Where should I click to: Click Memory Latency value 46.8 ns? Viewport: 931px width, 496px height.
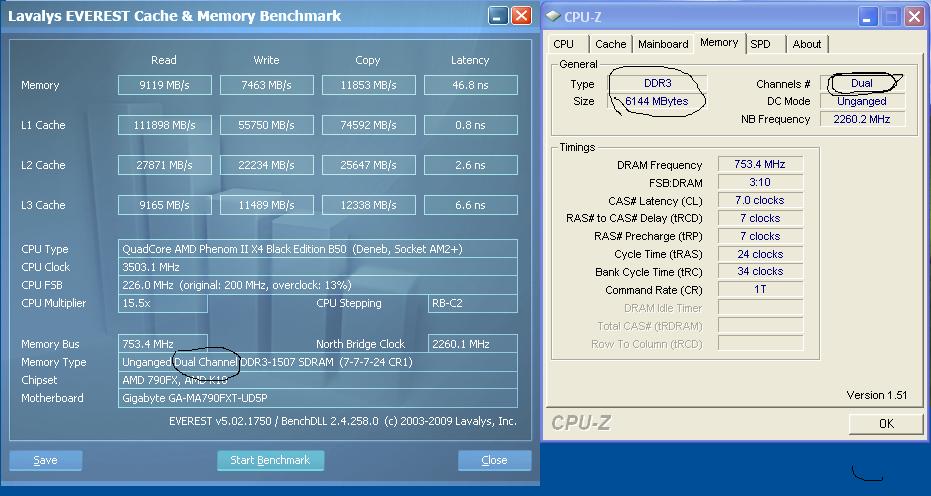pyautogui.click(x=470, y=85)
